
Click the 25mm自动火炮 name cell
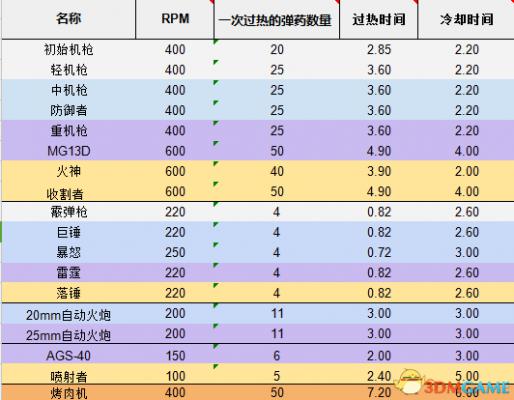(69, 334)
